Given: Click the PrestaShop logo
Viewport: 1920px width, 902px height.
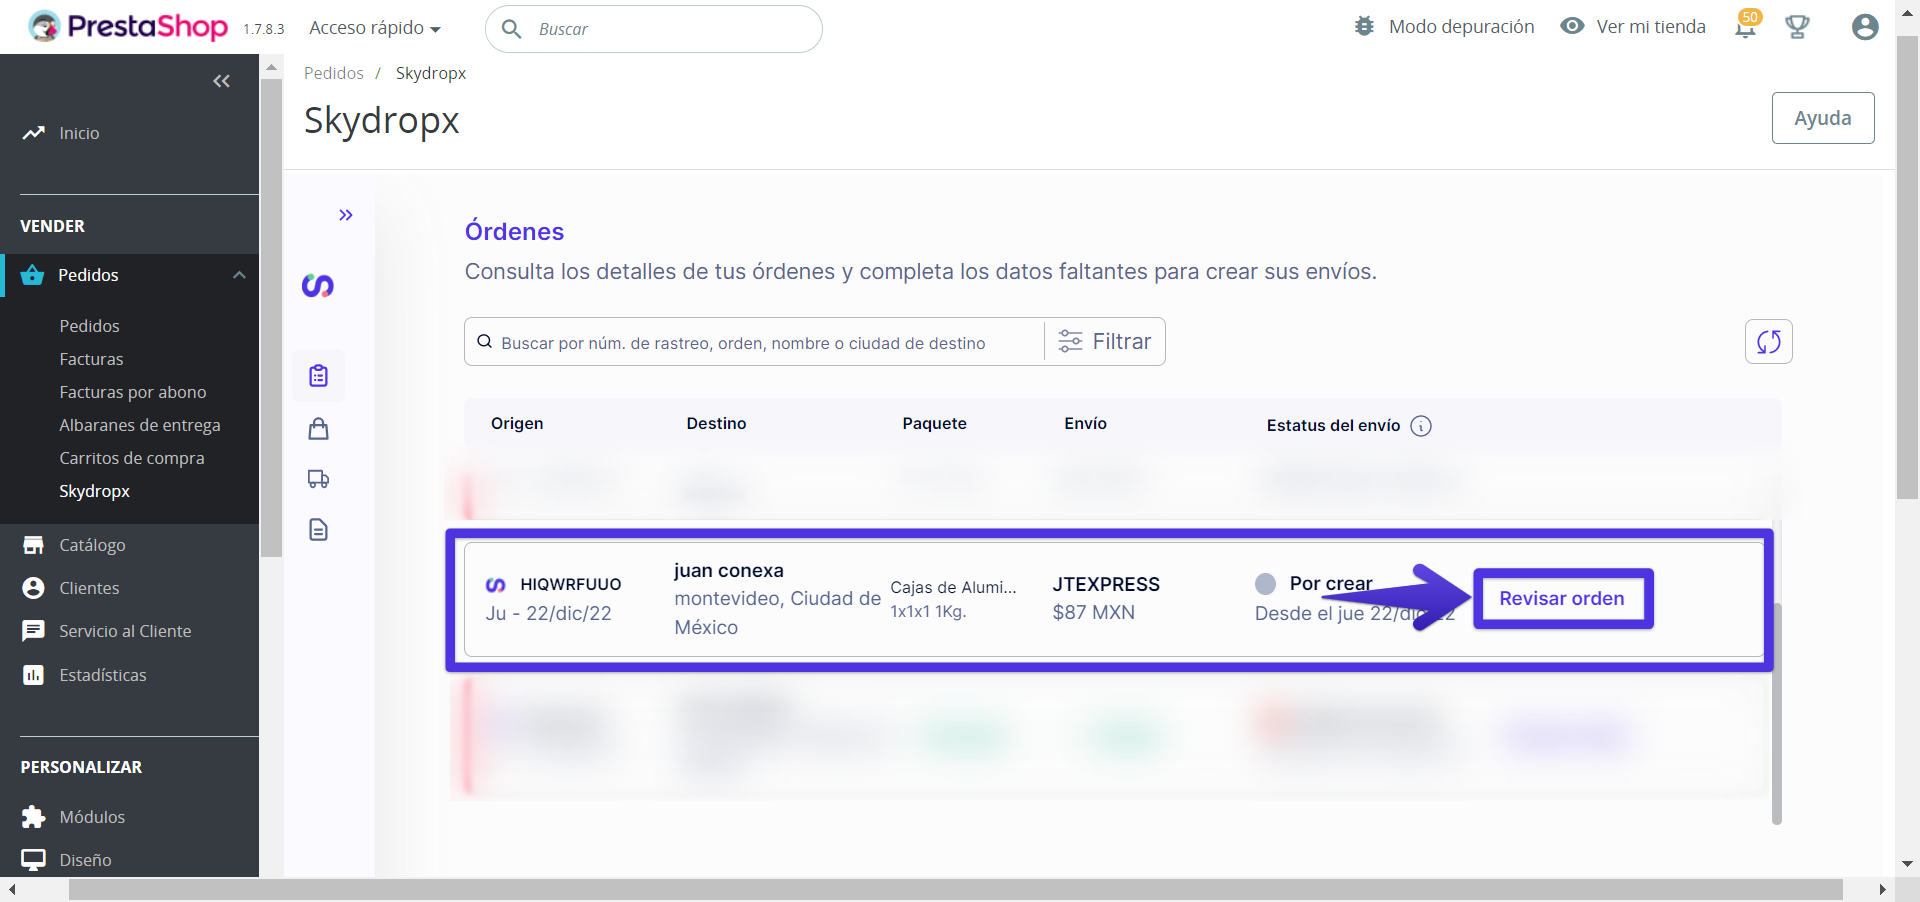Looking at the screenshot, I should coord(128,27).
